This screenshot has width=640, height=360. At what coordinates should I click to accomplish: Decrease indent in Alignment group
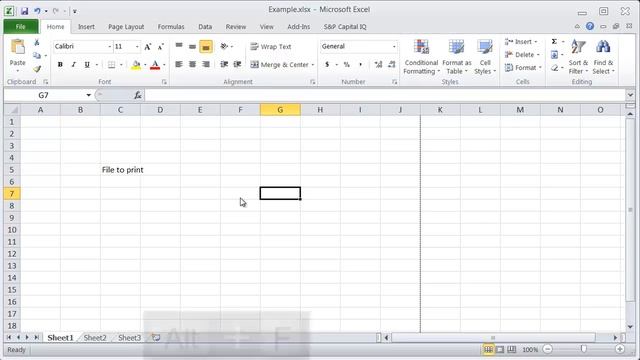224,64
